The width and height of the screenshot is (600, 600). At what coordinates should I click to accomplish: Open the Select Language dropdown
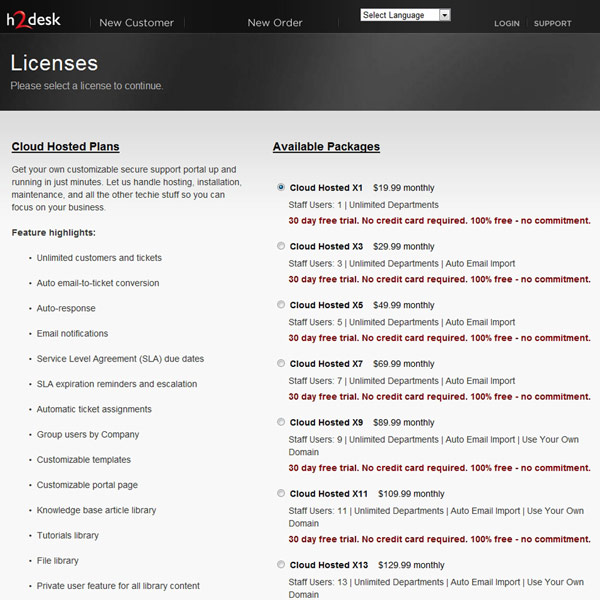[x=399, y=15]
